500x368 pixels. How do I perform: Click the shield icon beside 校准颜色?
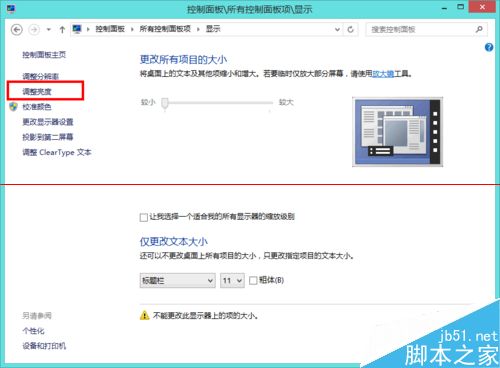point(13,107)
